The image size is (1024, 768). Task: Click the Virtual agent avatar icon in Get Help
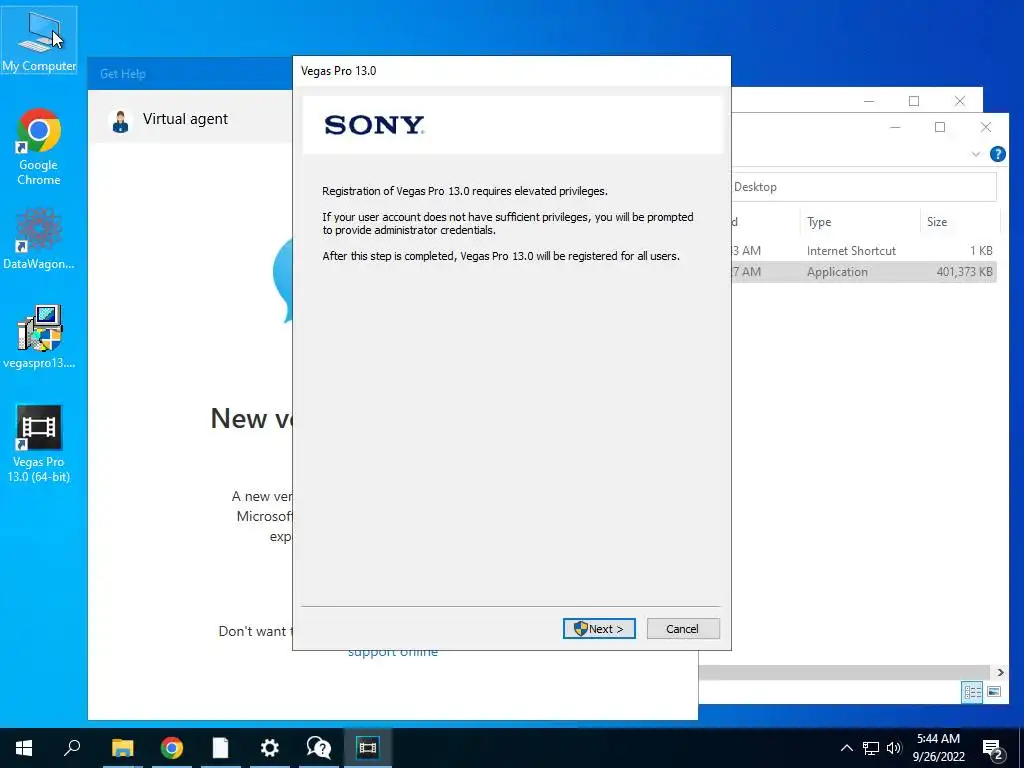[120, 121]
